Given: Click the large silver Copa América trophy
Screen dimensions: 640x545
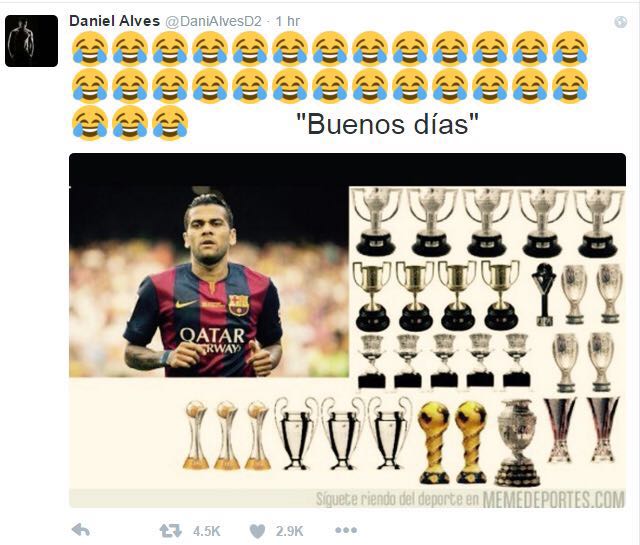Looking at the screenshot, I should point(518,443).
